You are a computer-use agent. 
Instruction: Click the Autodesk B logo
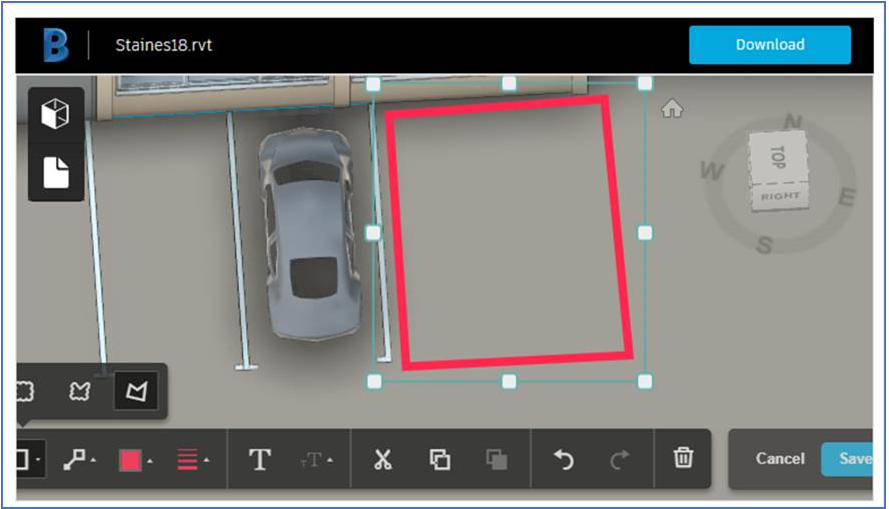point(56,45)
